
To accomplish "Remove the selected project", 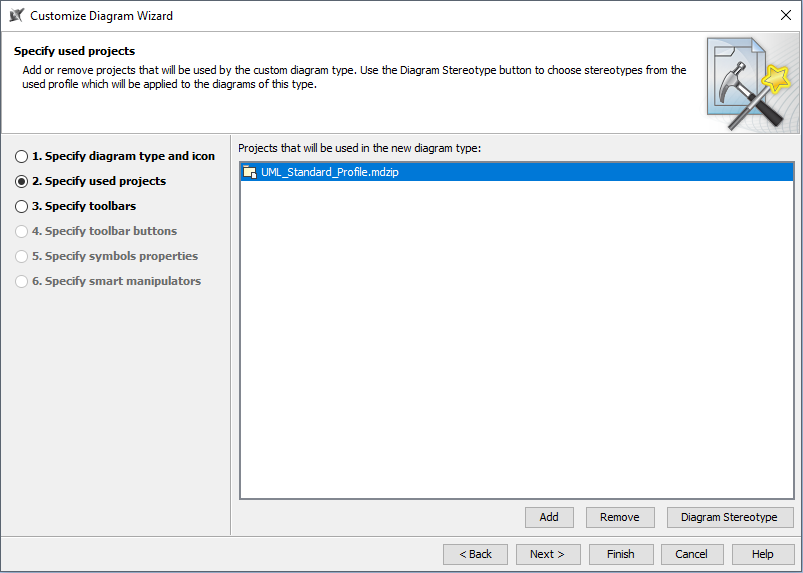I will click(619, 517).
